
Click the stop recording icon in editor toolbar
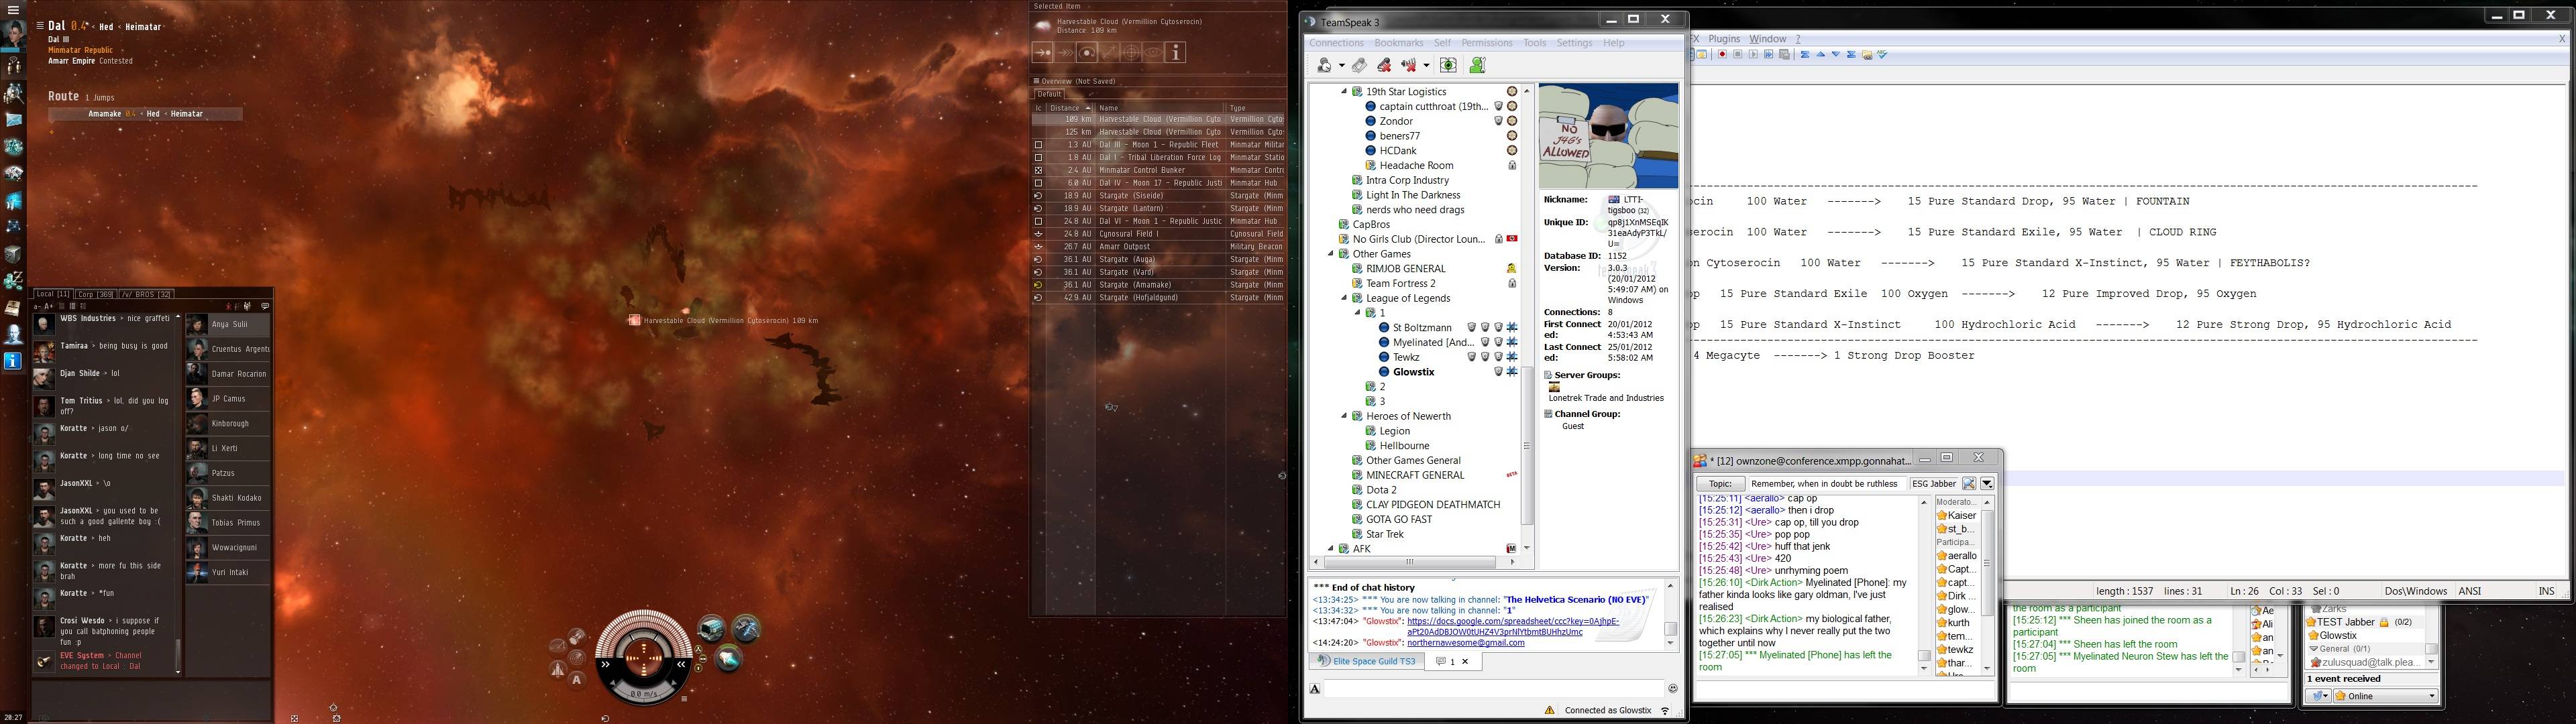(1738, 55)
